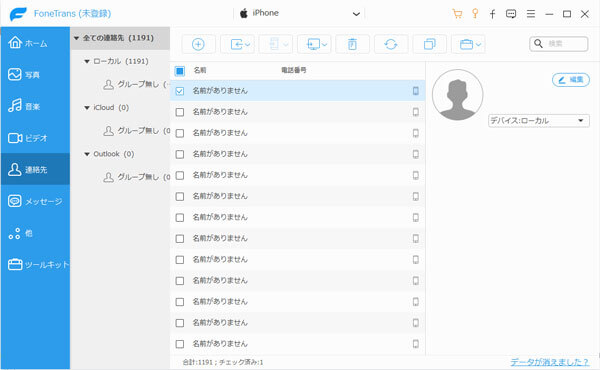Collapse the 全ての連絡先 (1191) tree node
600x370 pixels.
(x=76, y=38)
